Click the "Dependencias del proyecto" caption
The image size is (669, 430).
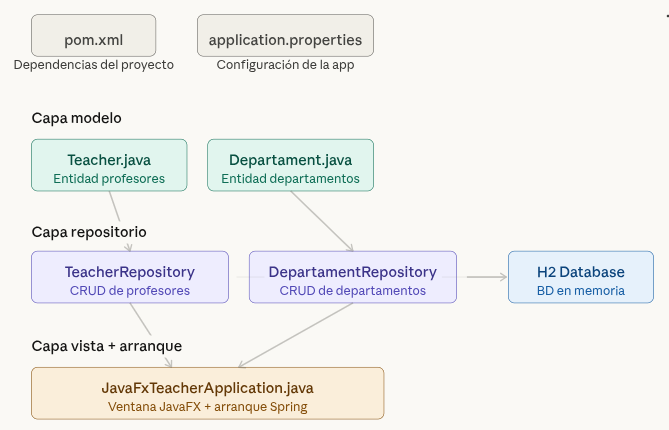[93, 65]
